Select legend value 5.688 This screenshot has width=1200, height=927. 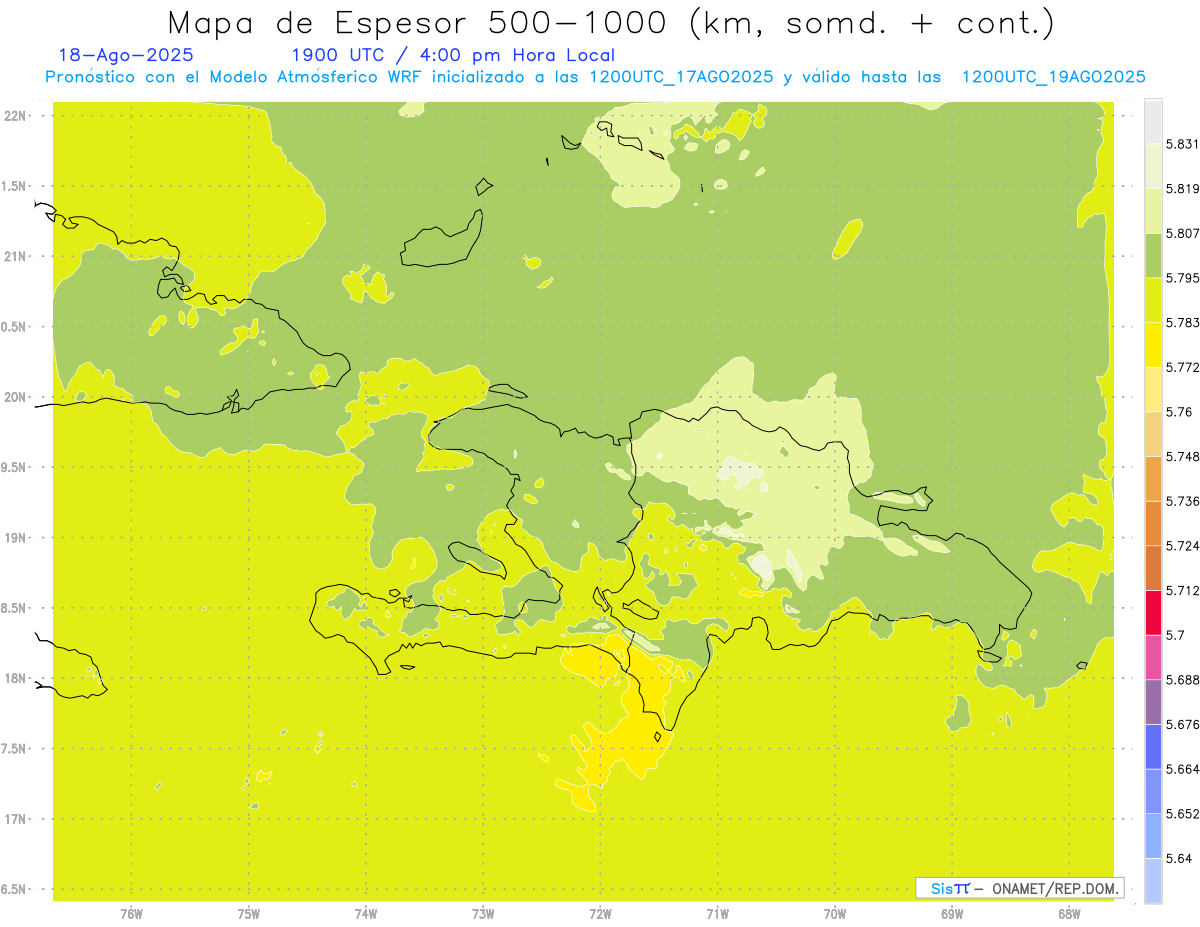tap(1182, 679)
